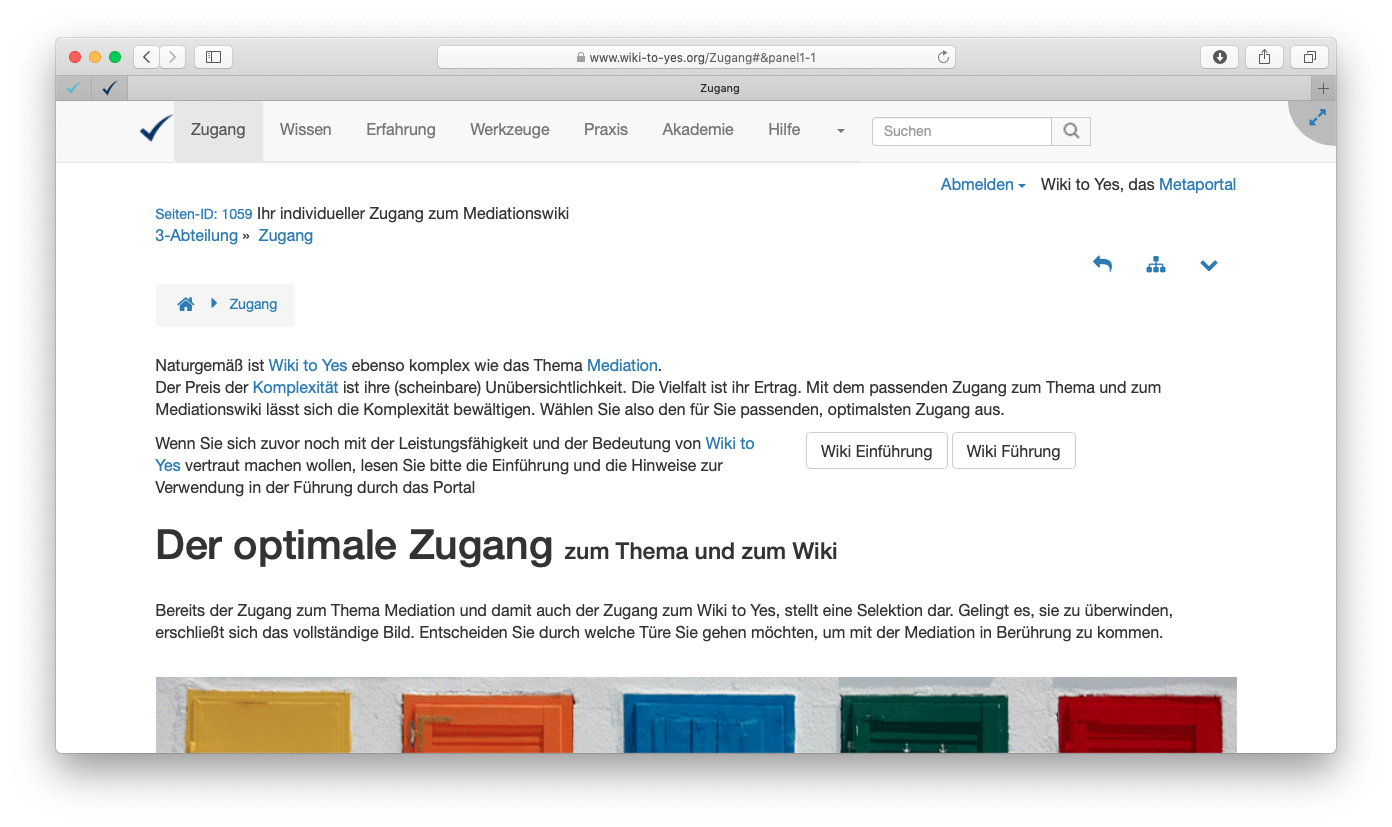Screen dimensions: 1392x827
Task: Click the Wiki to Yes checkmark logo
Action: 155,130
